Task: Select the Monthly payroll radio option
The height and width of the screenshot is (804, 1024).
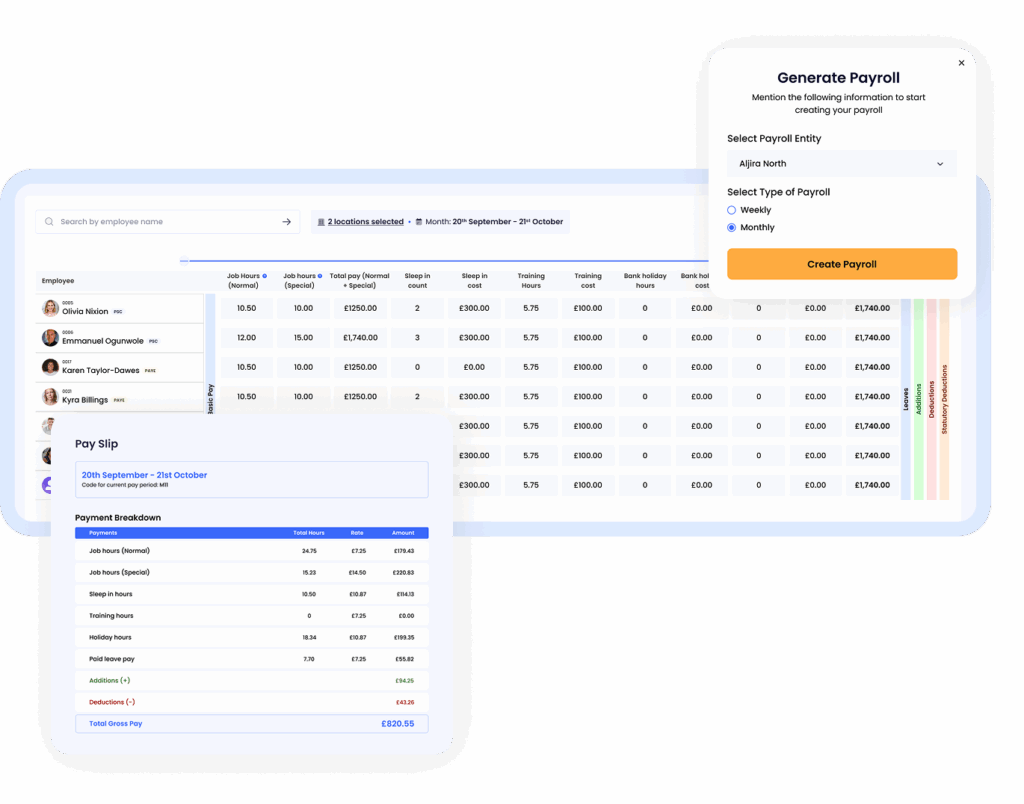Action: 732,228
